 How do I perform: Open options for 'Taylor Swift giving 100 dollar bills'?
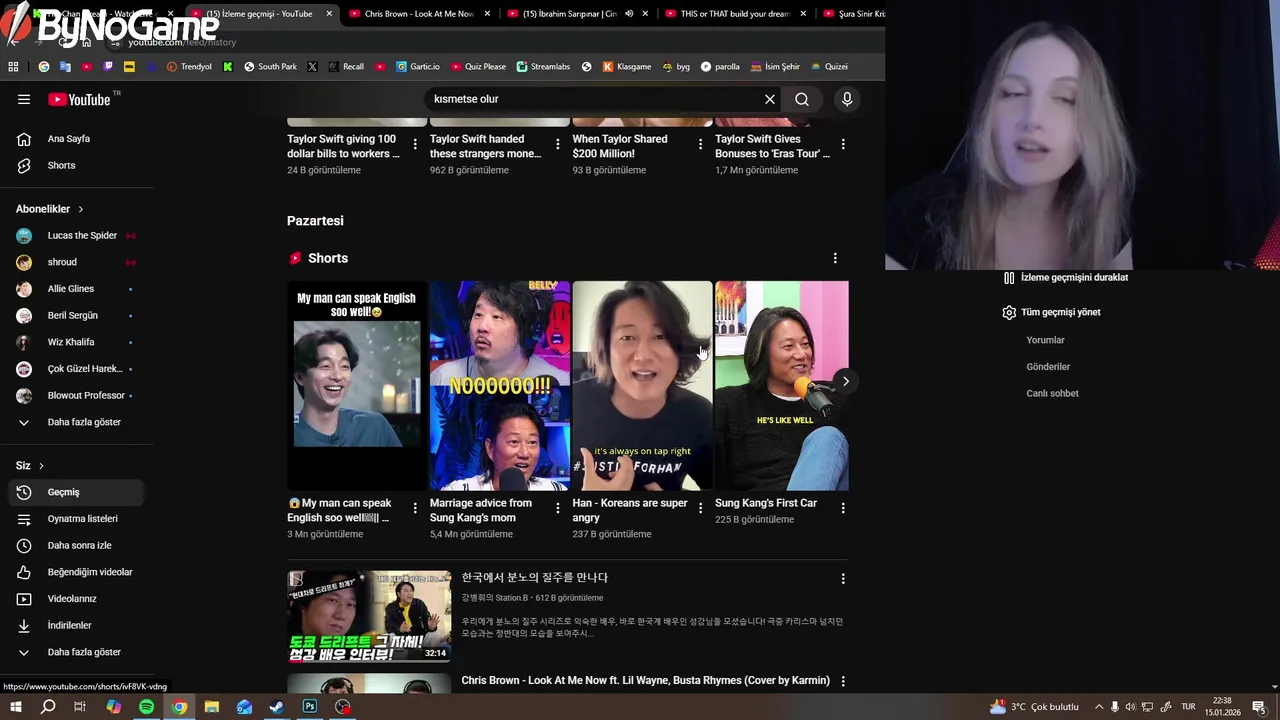(x=415, y=144)
